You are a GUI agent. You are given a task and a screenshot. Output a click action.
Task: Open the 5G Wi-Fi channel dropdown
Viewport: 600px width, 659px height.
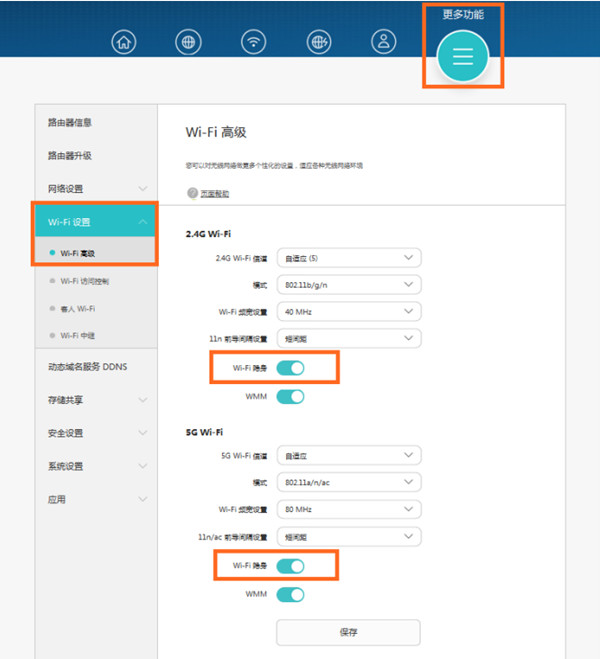(349, 455)
